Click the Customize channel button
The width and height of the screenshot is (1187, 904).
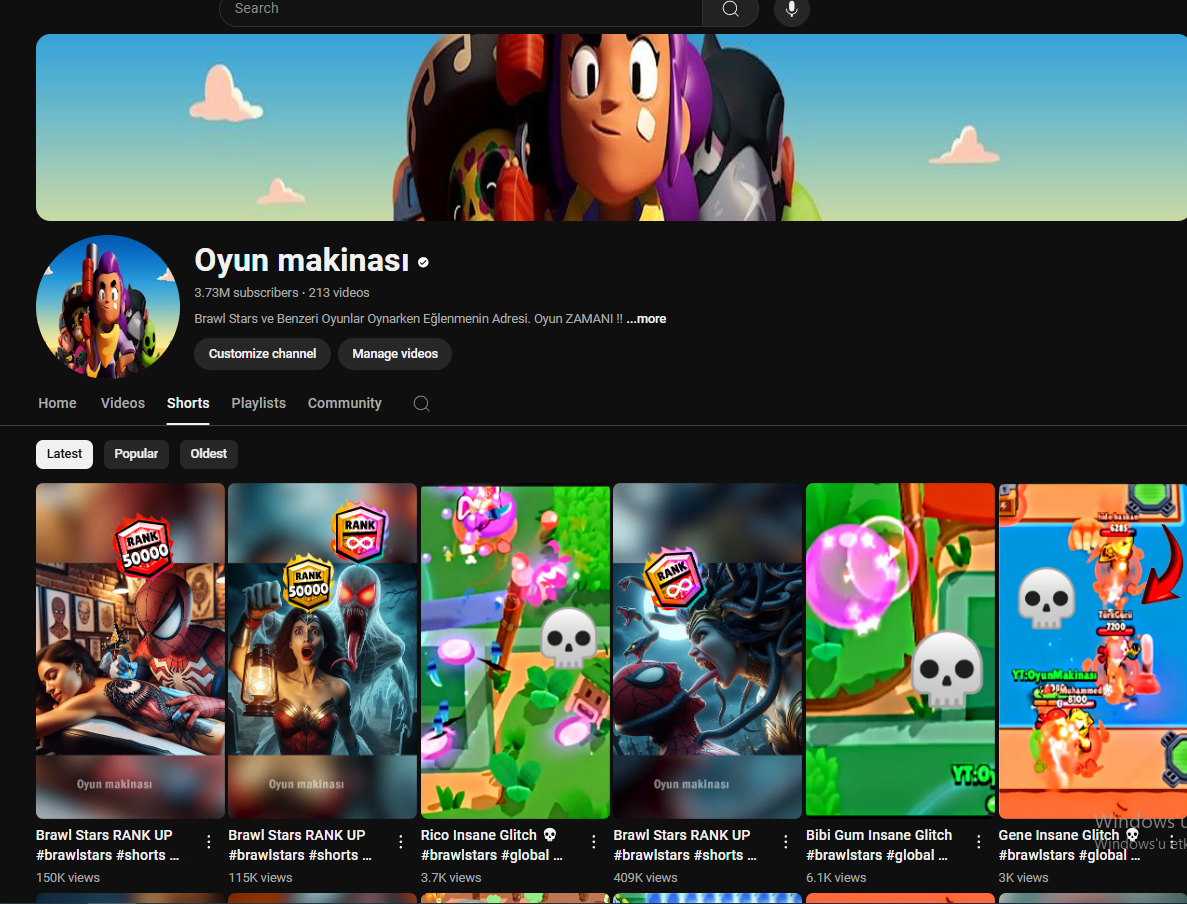point(262,354)
